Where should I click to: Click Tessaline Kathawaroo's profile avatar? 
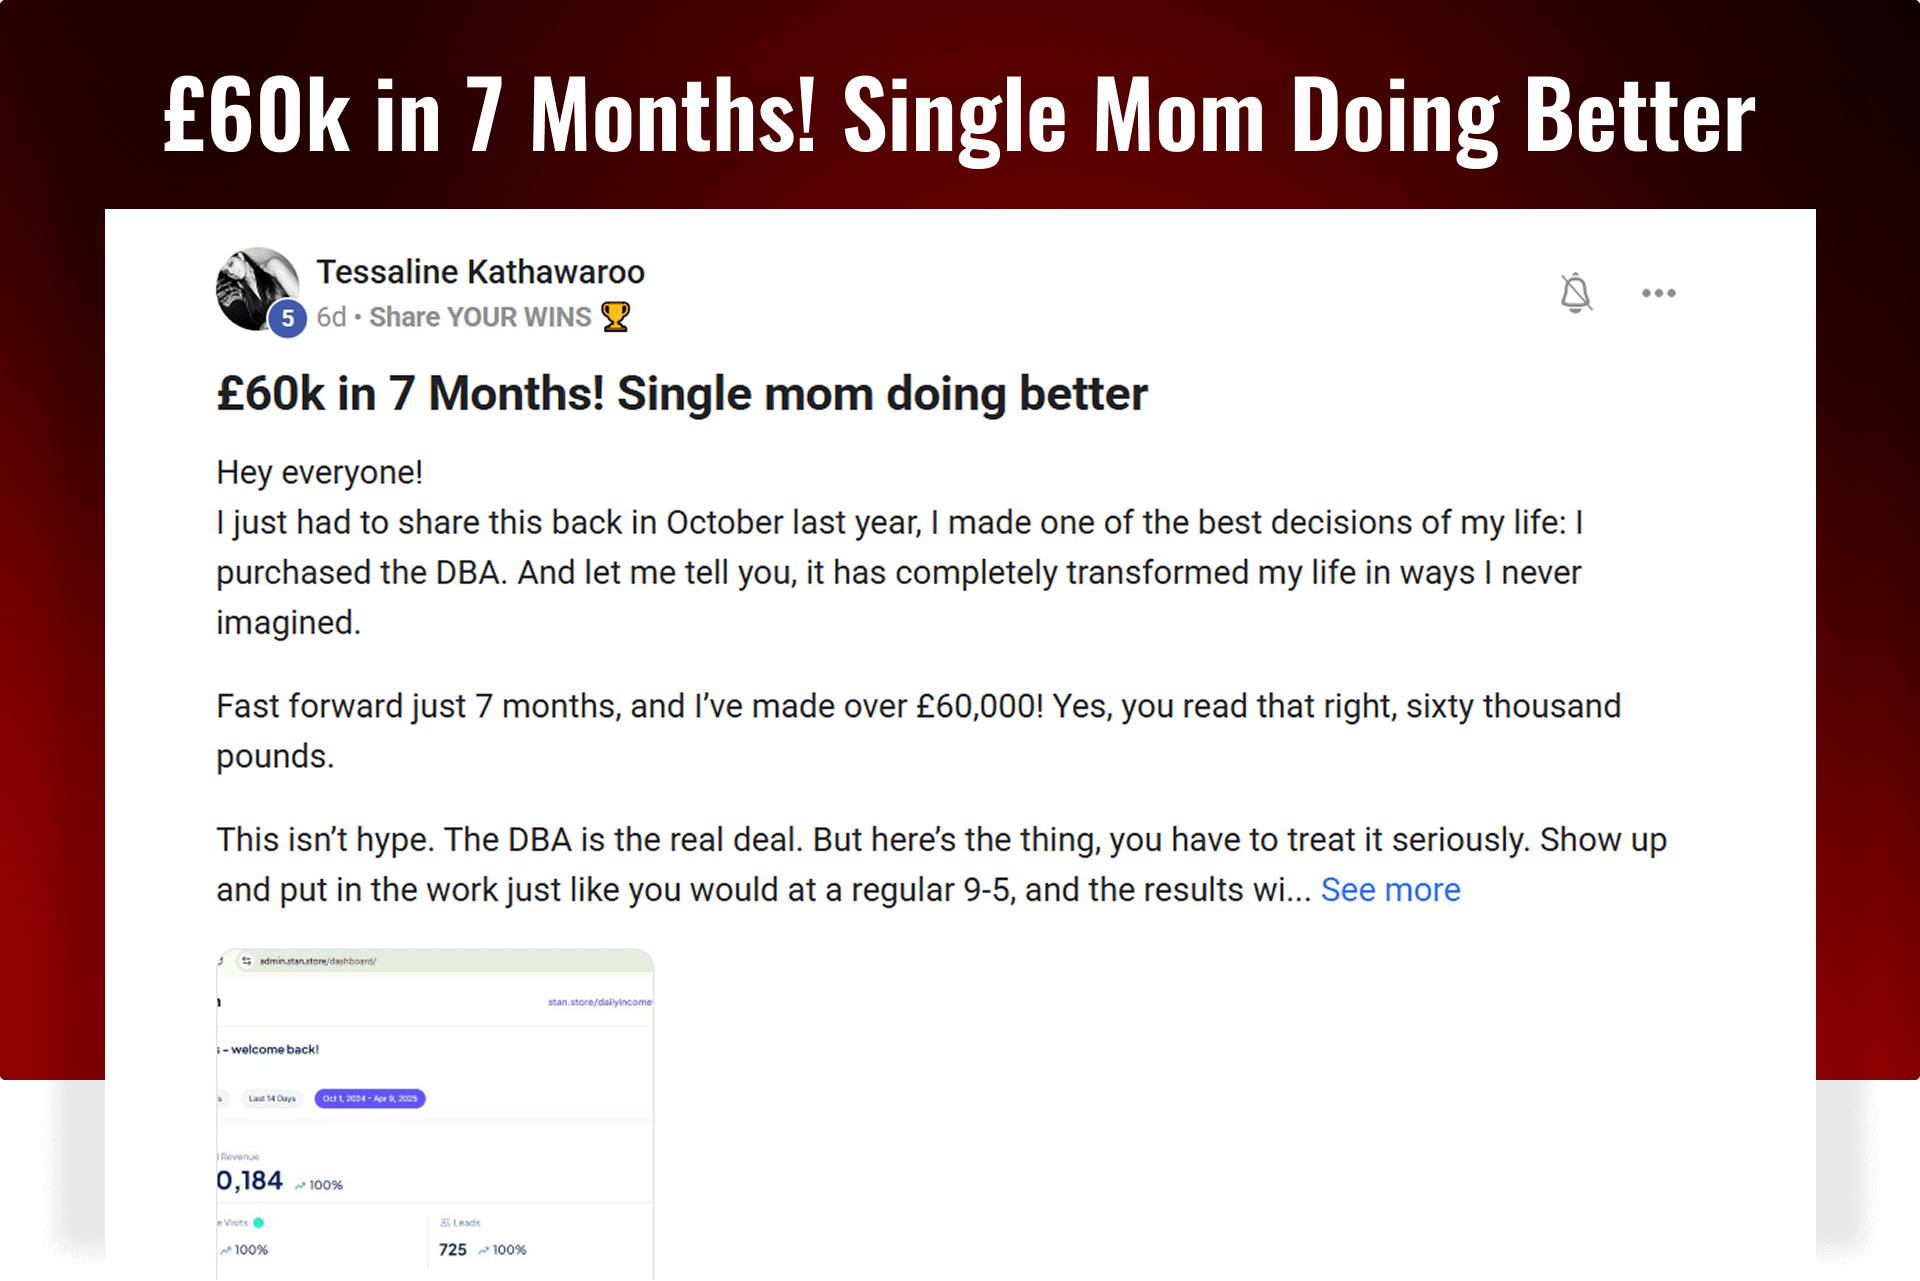click(x=257, y=289)
